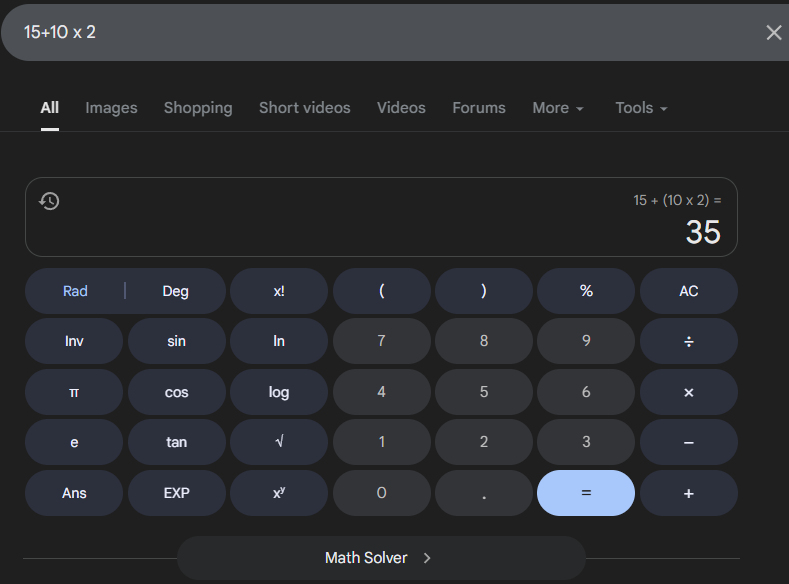Insert the pi constant
This screenshot has width=789, height=584.
[x=74, y=392]
